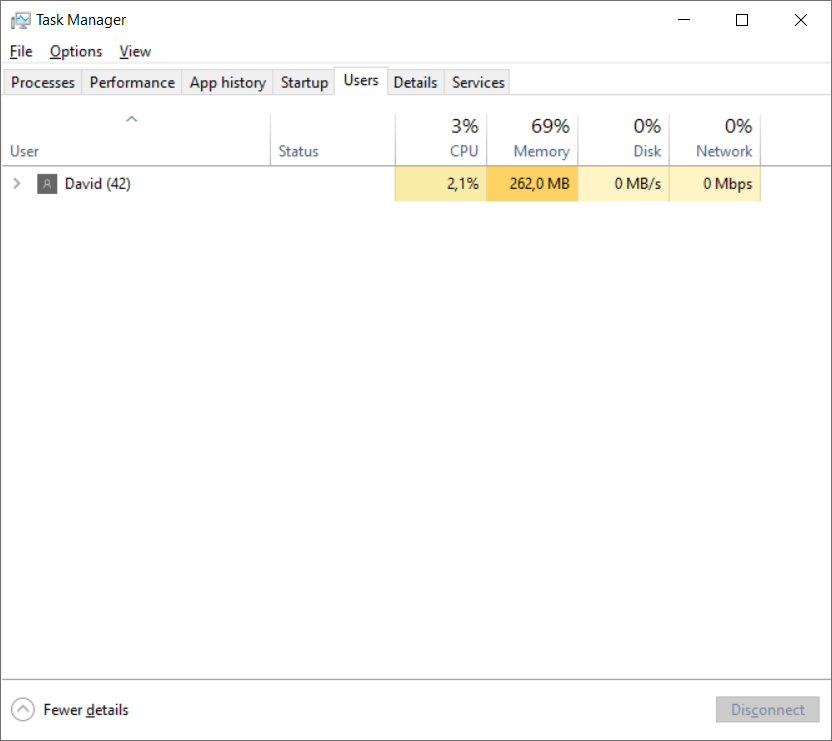This screenshot has height=741, width=832.
Task: Open the Options menu
Action: click(x=76, y=51)
